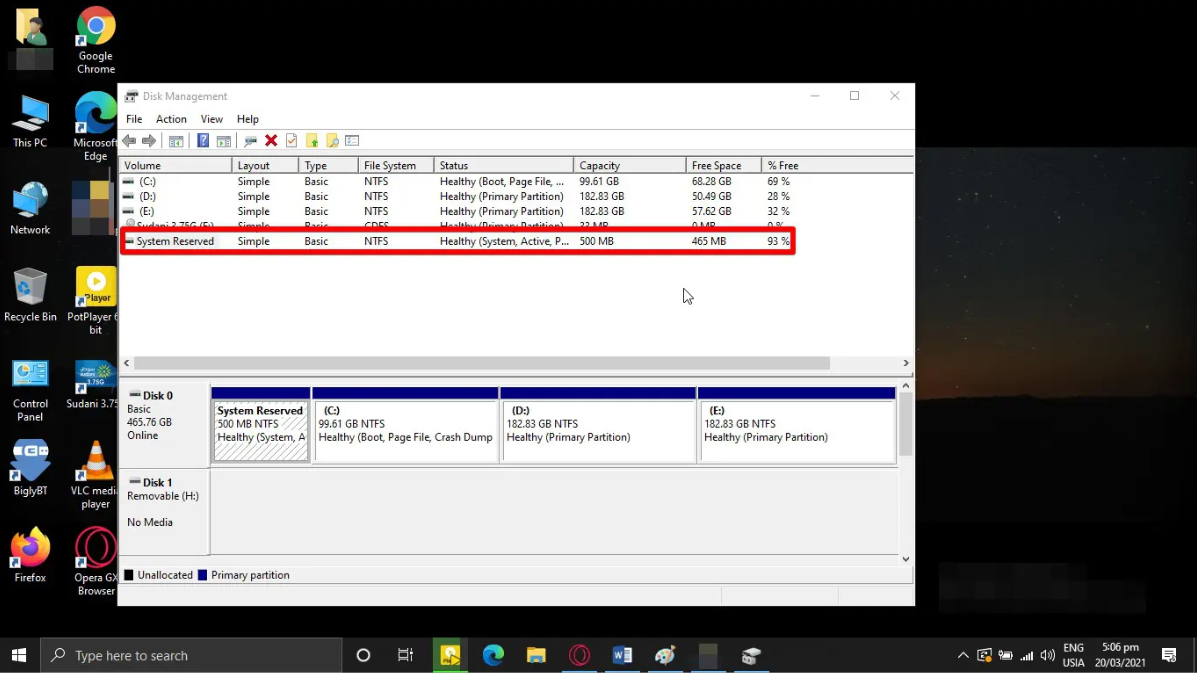Click down arrow of disk pane scrollbar
This screenshot has width=1197, height=673.
point(906,559)
